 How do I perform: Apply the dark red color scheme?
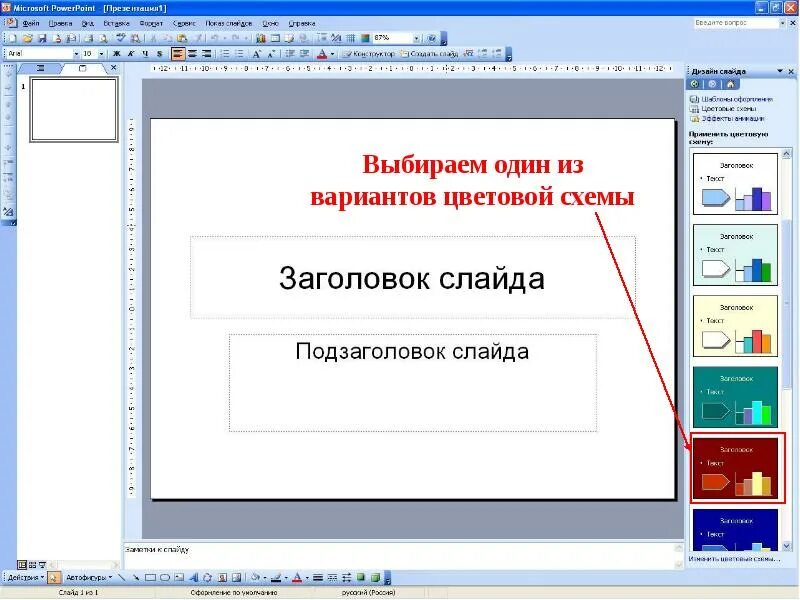(735, 468)
